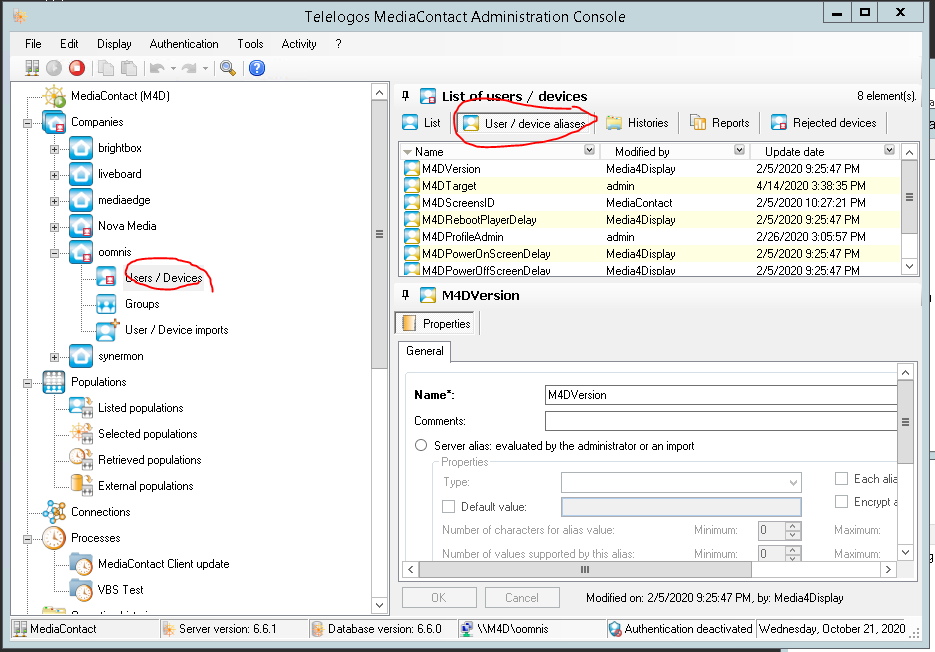Open the Display menu
935x652 pixels.
tap(114, 44)
